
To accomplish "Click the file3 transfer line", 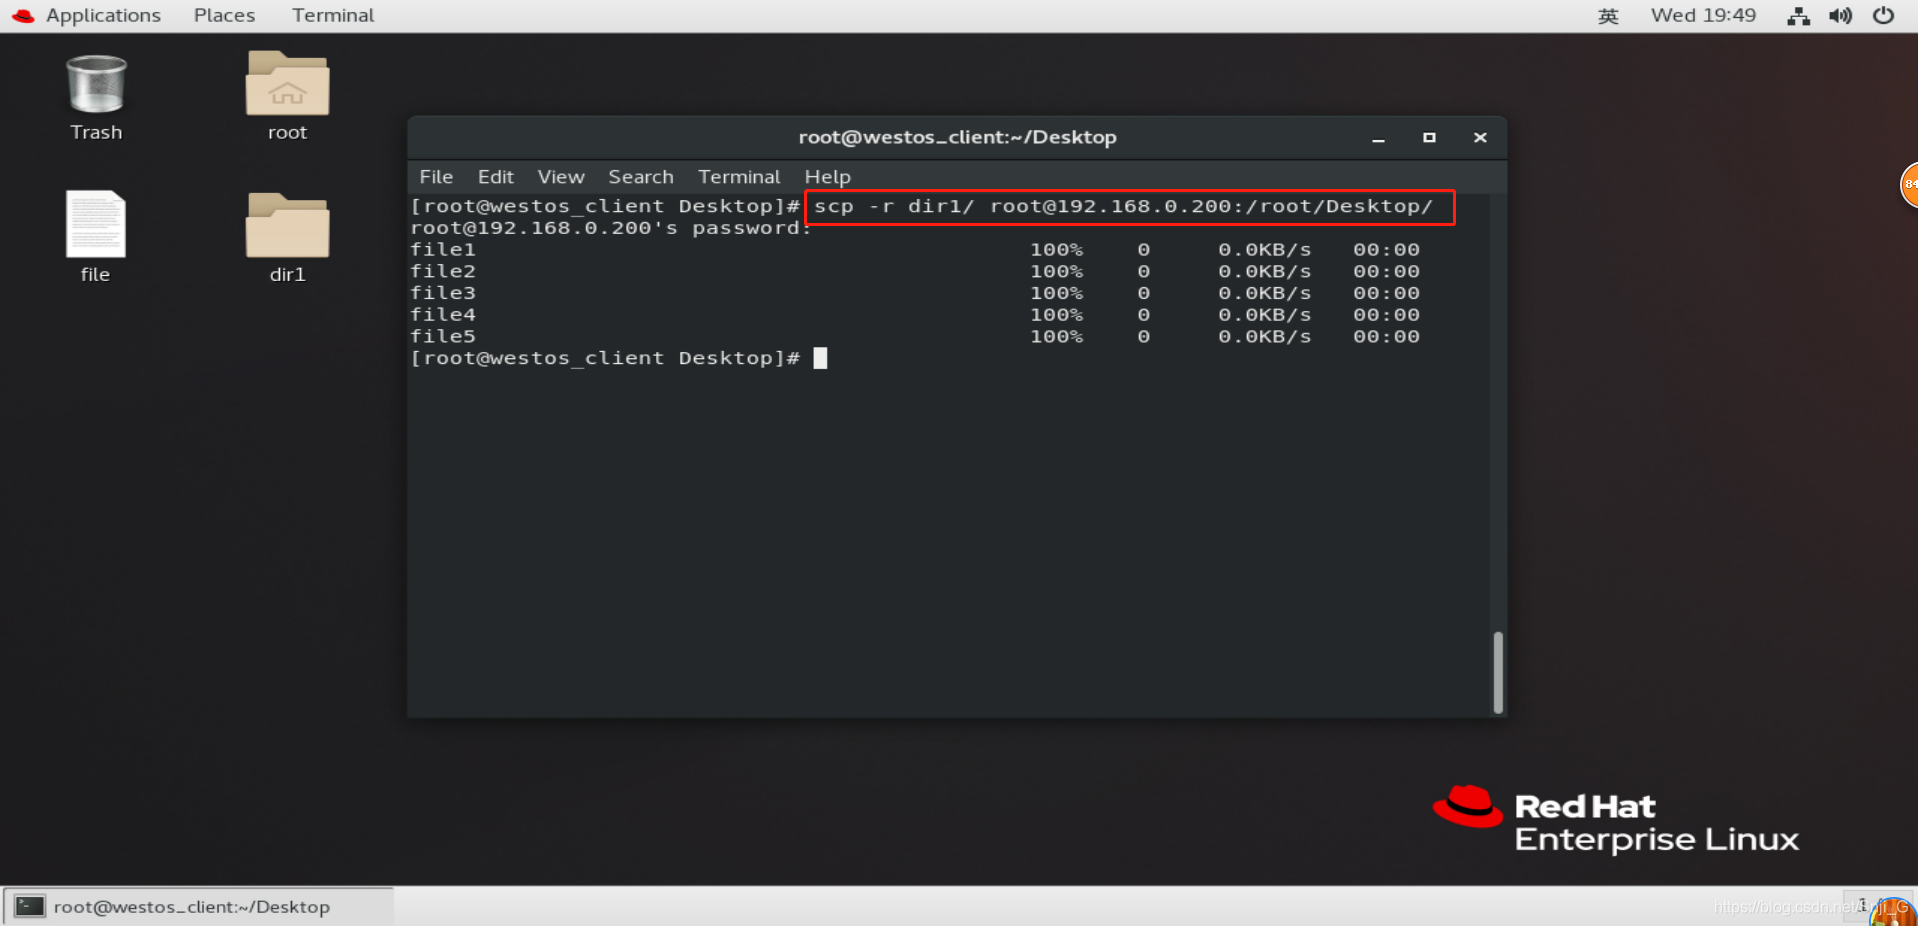I will click(915, 293).
